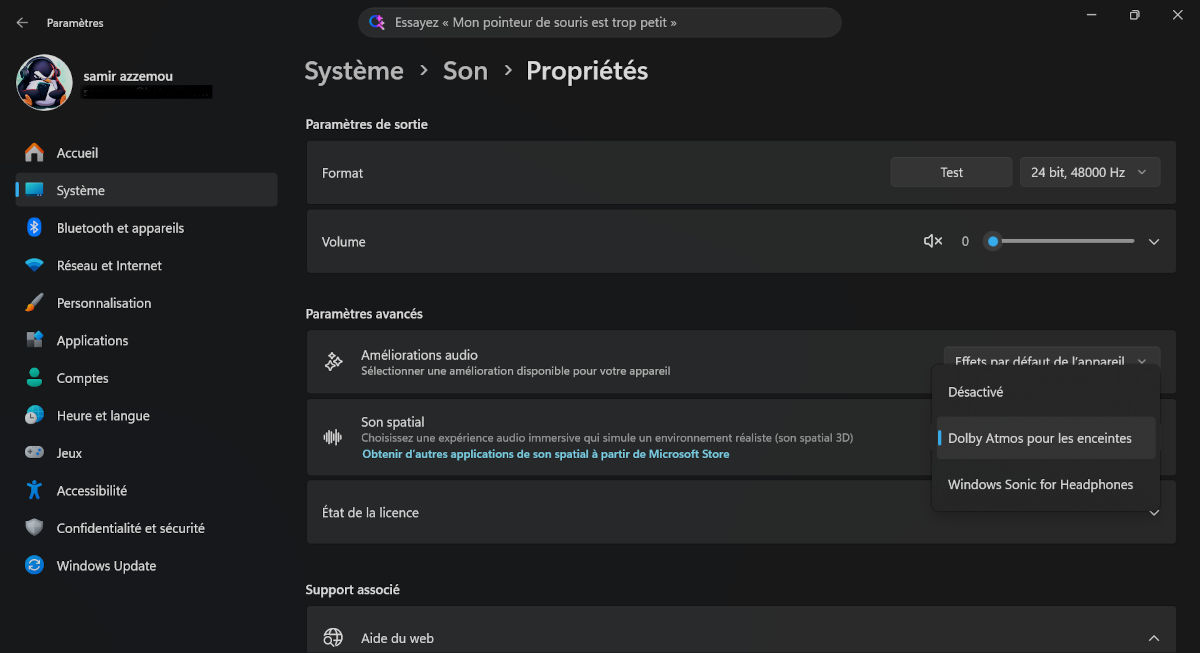1200x653 pixels.
Task: Click the Son spatial waveform icon
Action: click(333, 437)
